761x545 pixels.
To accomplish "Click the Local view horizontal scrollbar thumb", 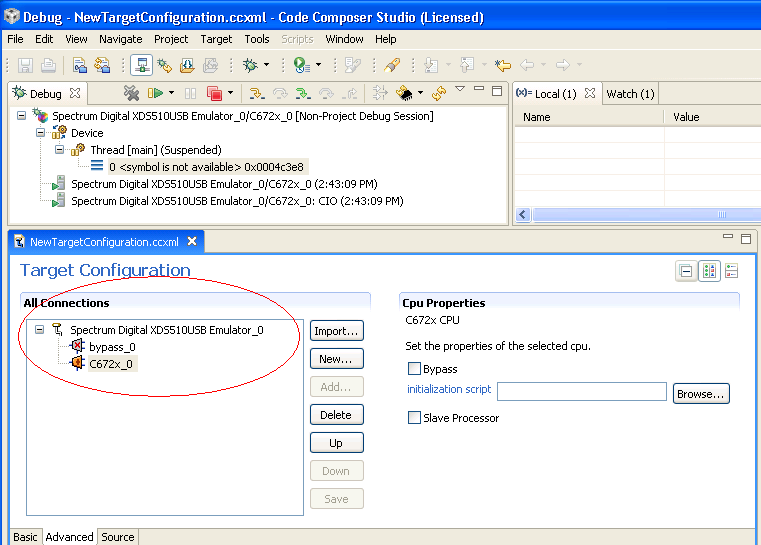I will (x=647, y=215).
